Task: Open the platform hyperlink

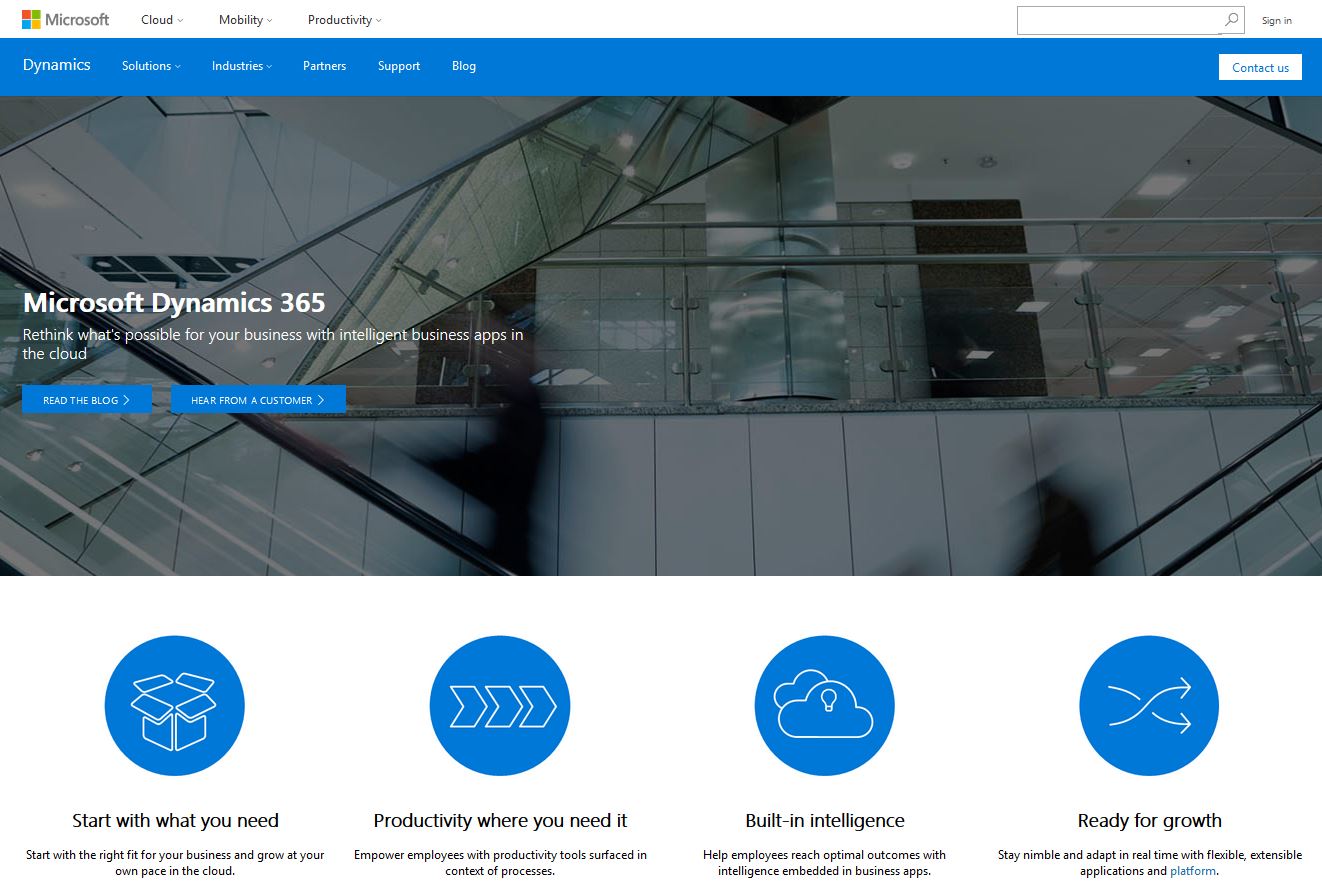Action: point(1193,871)
